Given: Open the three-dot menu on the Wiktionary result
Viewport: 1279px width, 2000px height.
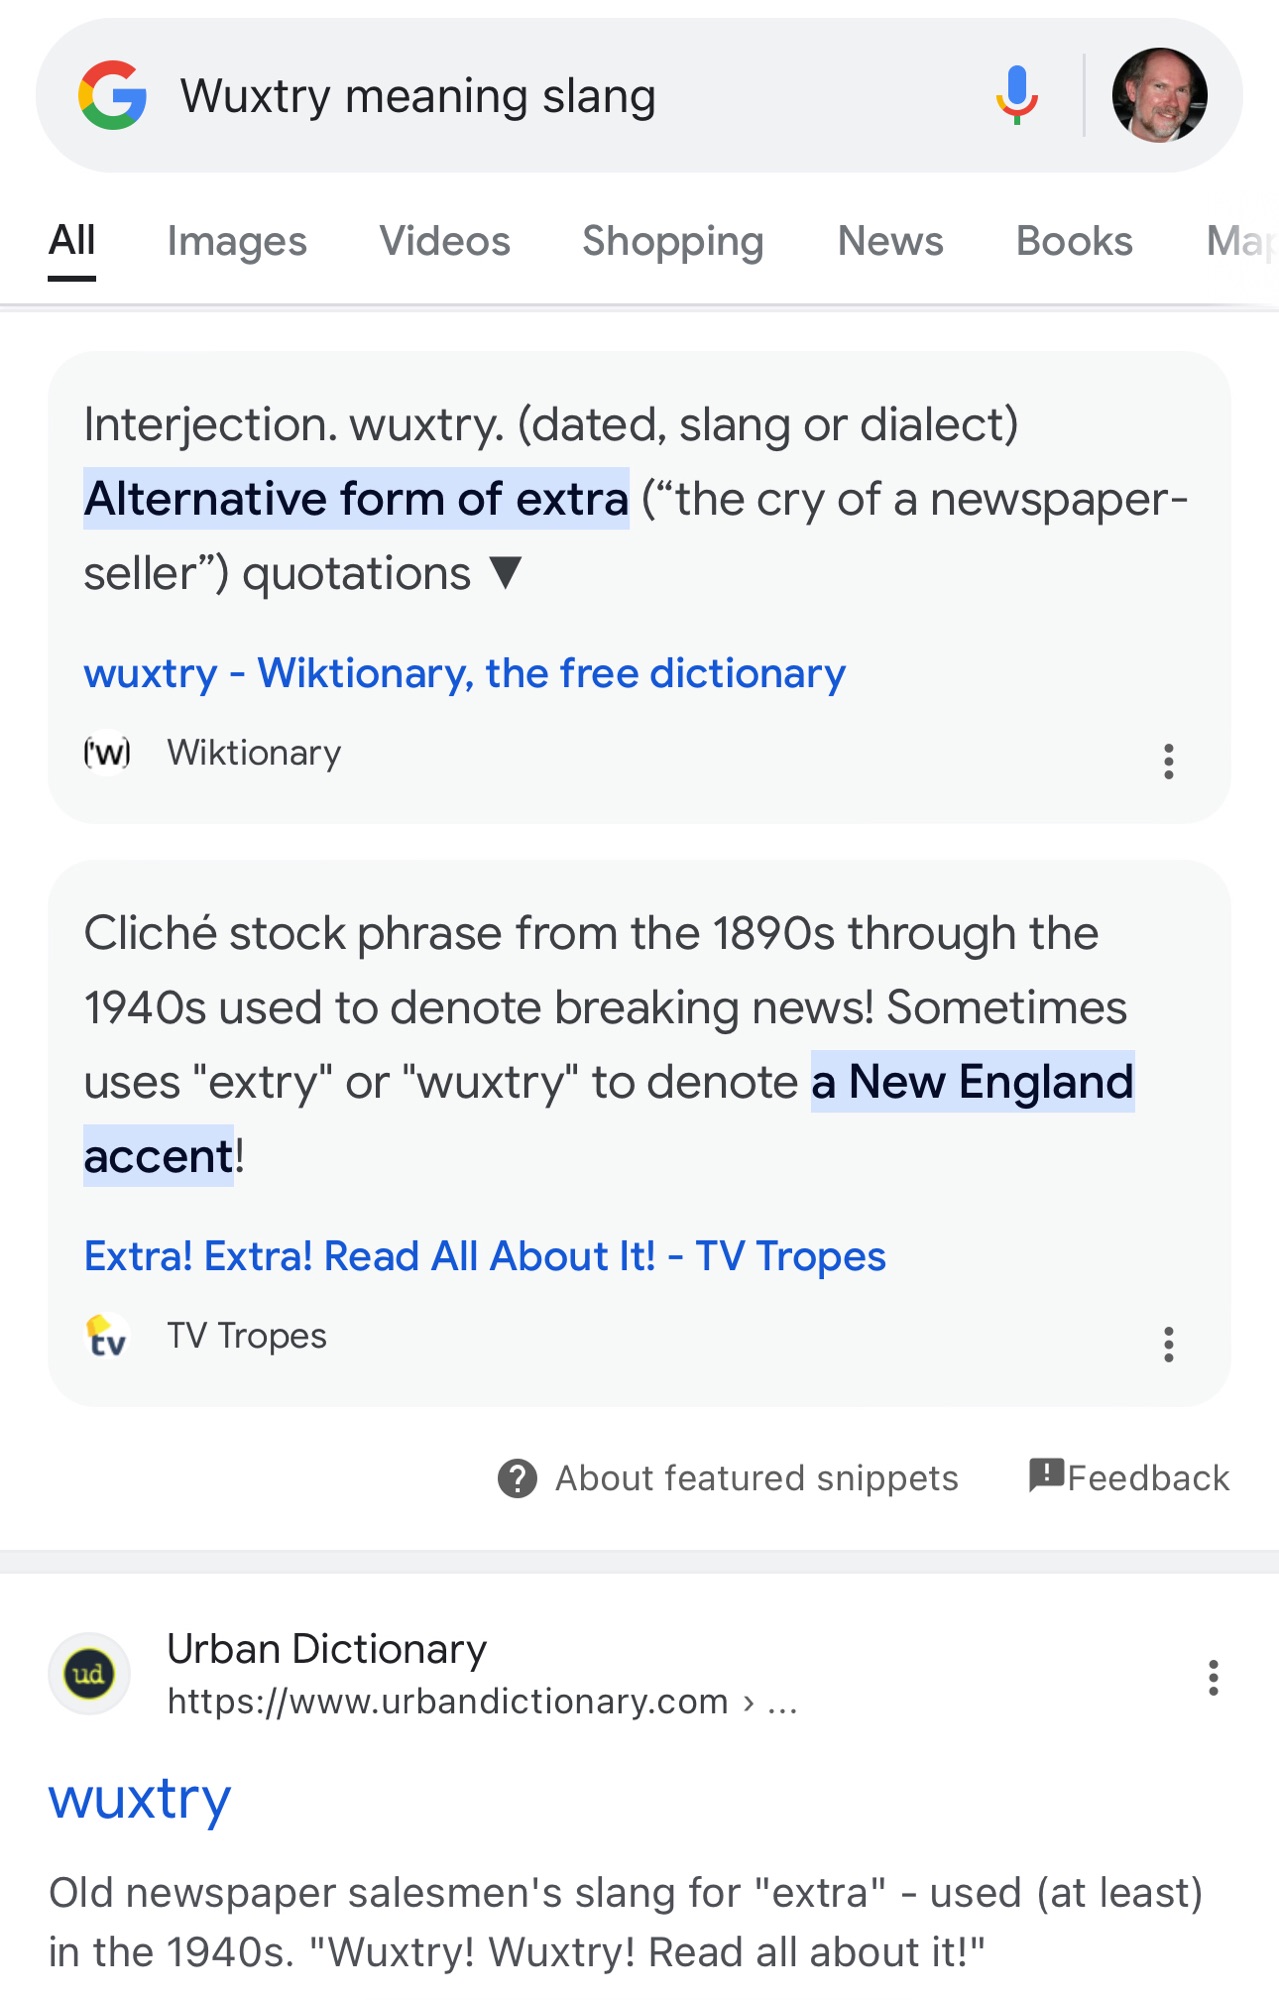Looking at the screenshot, I should [1167, 762].
